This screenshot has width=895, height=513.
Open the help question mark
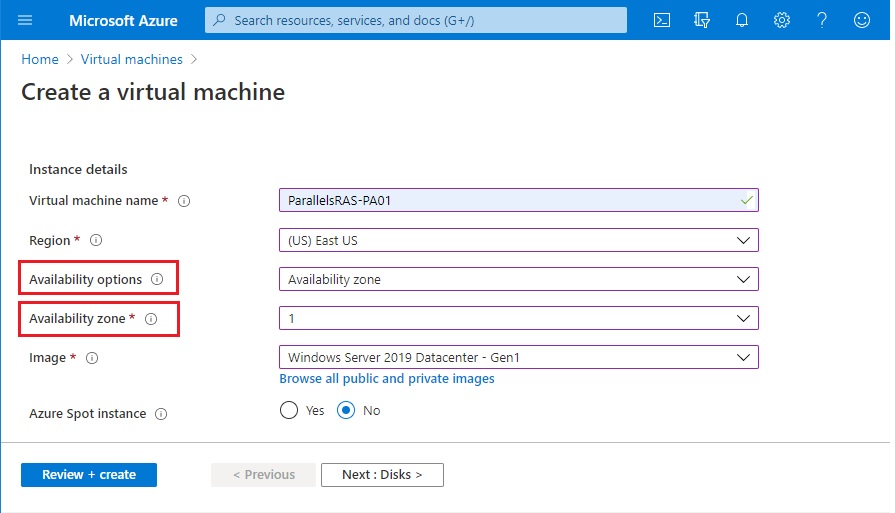pyautogui.click(x=821, y=21)
